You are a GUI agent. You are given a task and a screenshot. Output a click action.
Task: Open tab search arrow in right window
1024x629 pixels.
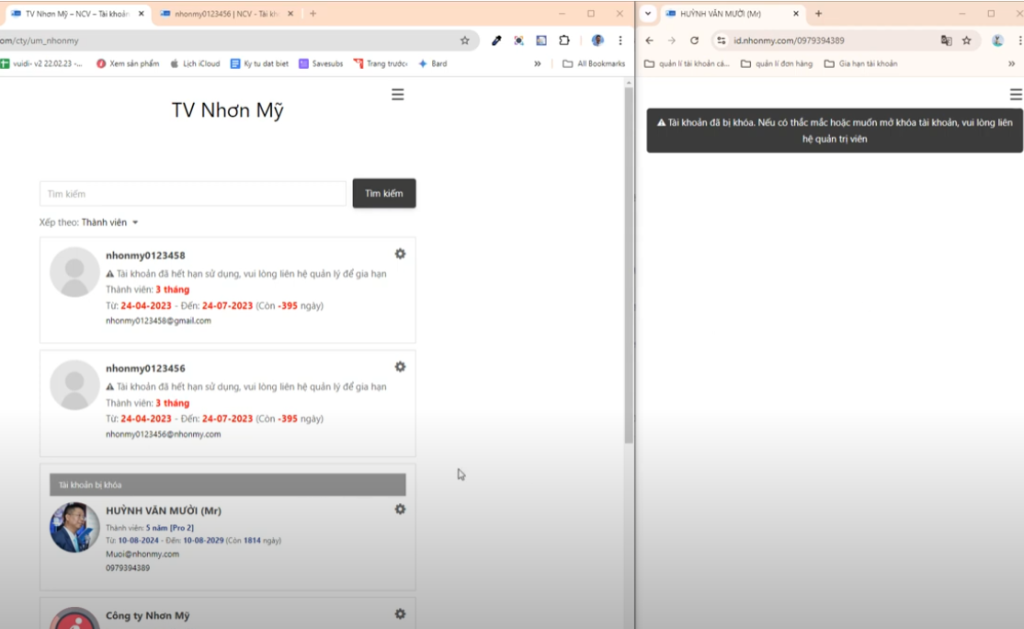point(648,13)
